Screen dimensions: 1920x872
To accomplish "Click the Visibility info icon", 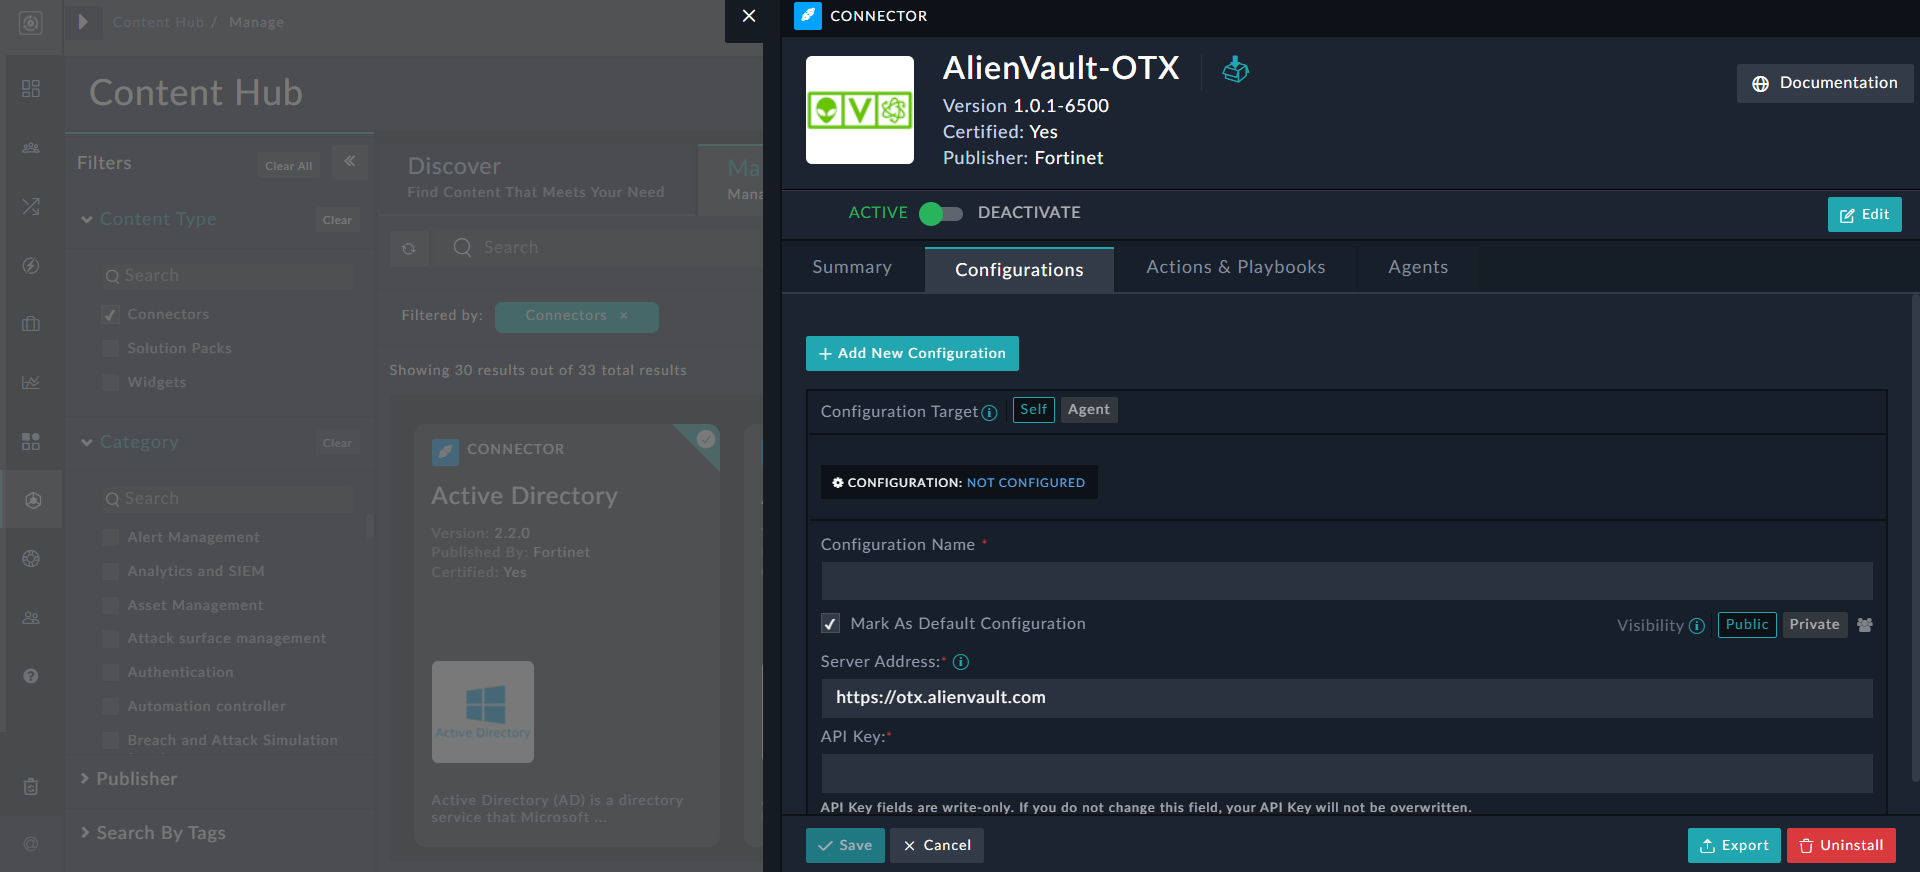I will [1697, 626].
